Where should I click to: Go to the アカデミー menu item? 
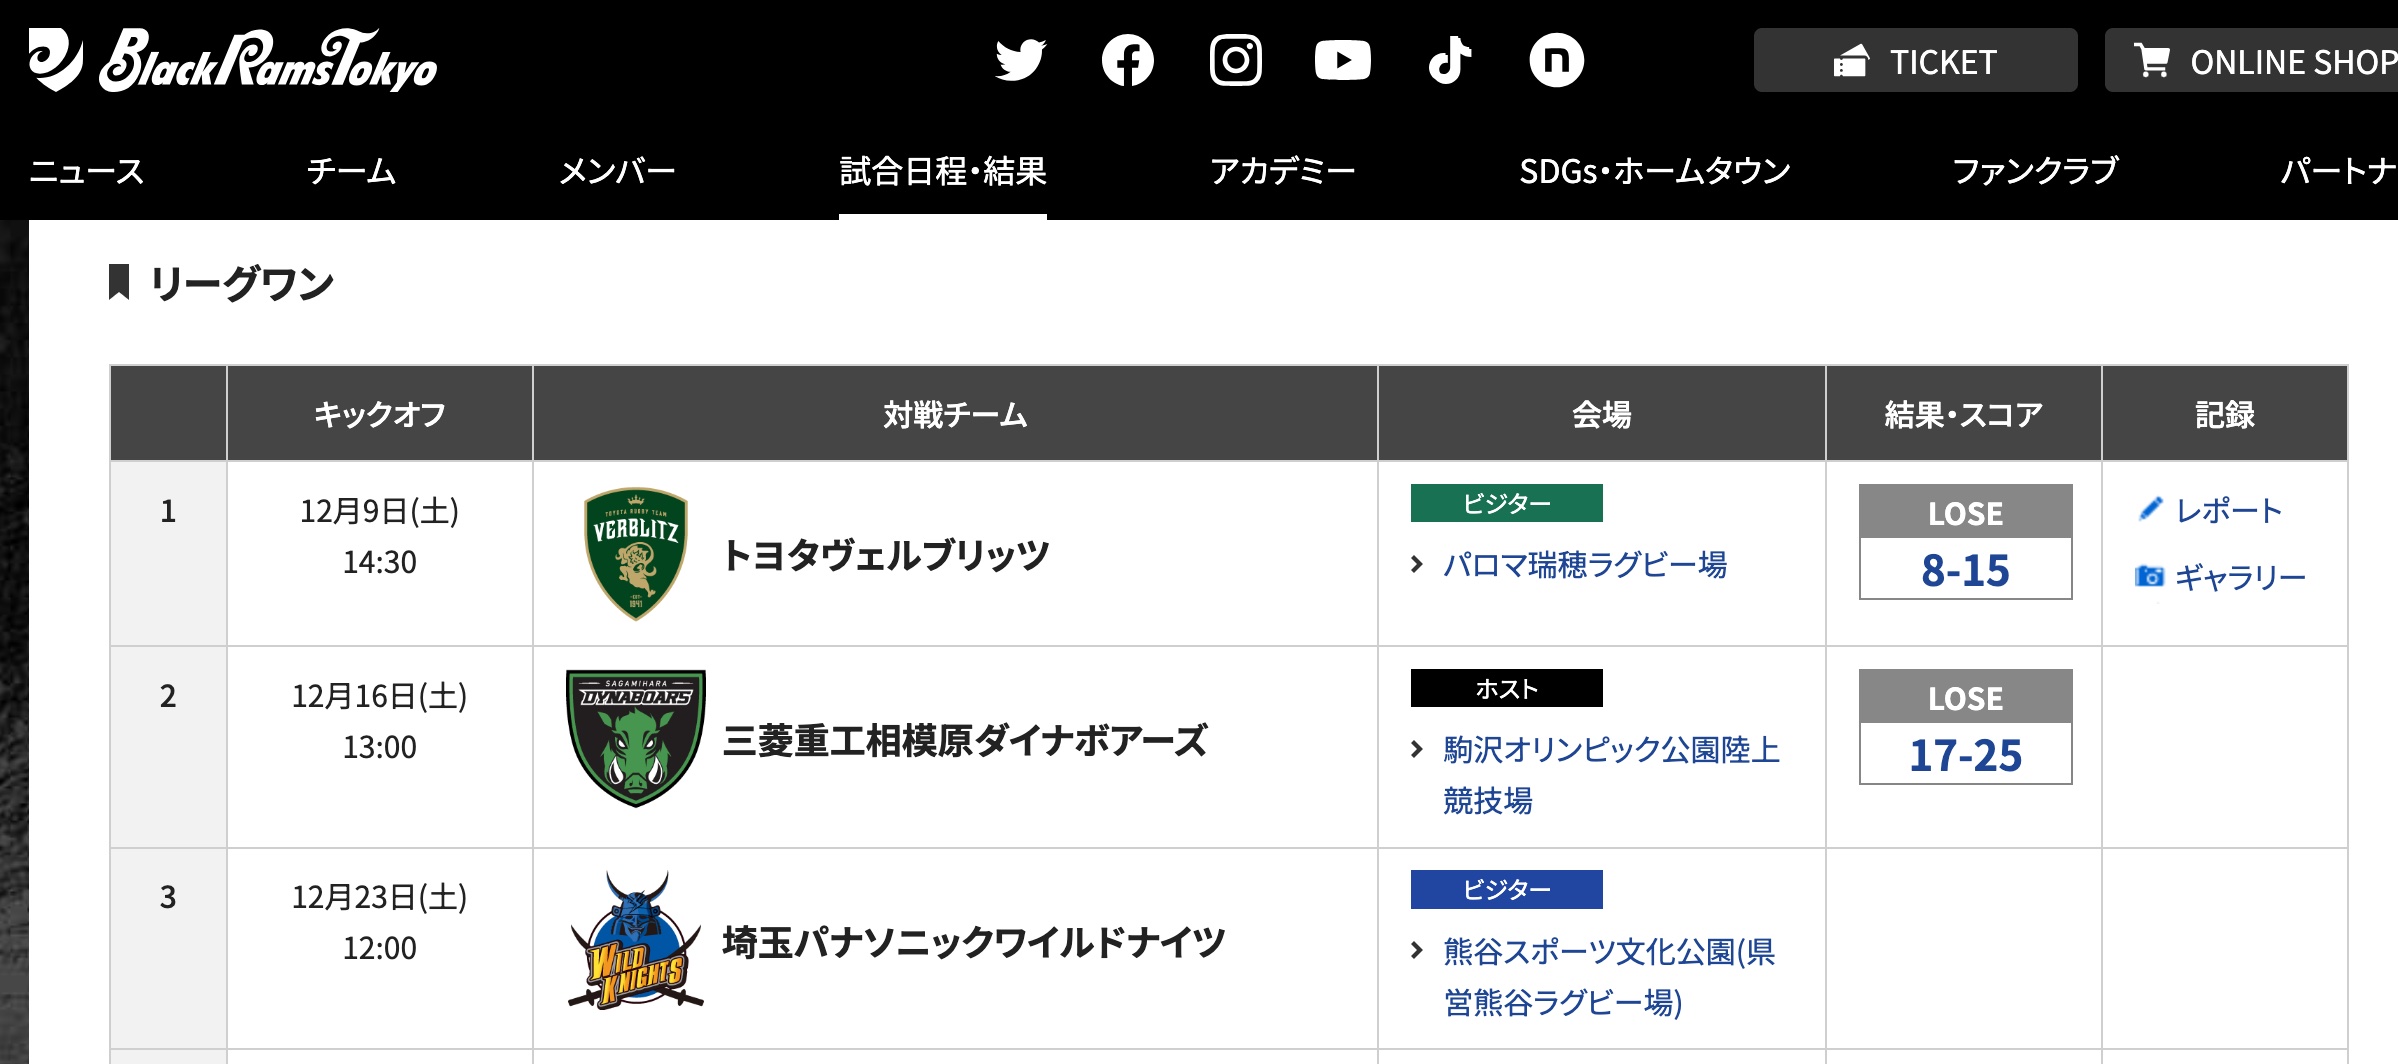coord(1282,171)
